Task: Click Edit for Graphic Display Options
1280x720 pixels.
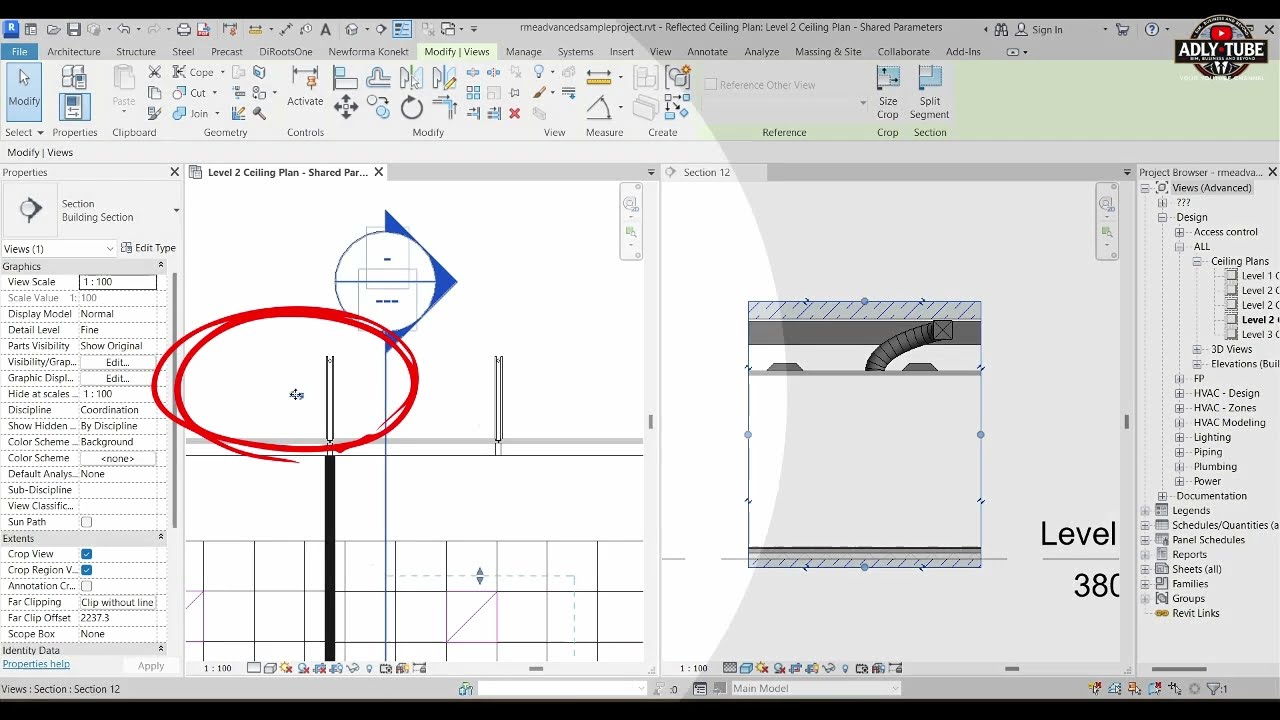Action: tap(118, 378)
